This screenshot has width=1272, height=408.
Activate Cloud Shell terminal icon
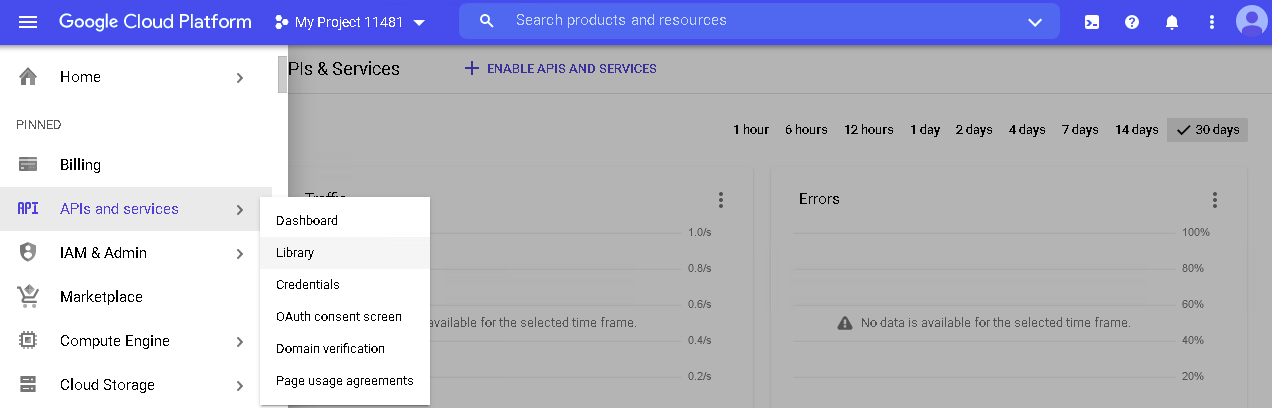point(1092,22)
